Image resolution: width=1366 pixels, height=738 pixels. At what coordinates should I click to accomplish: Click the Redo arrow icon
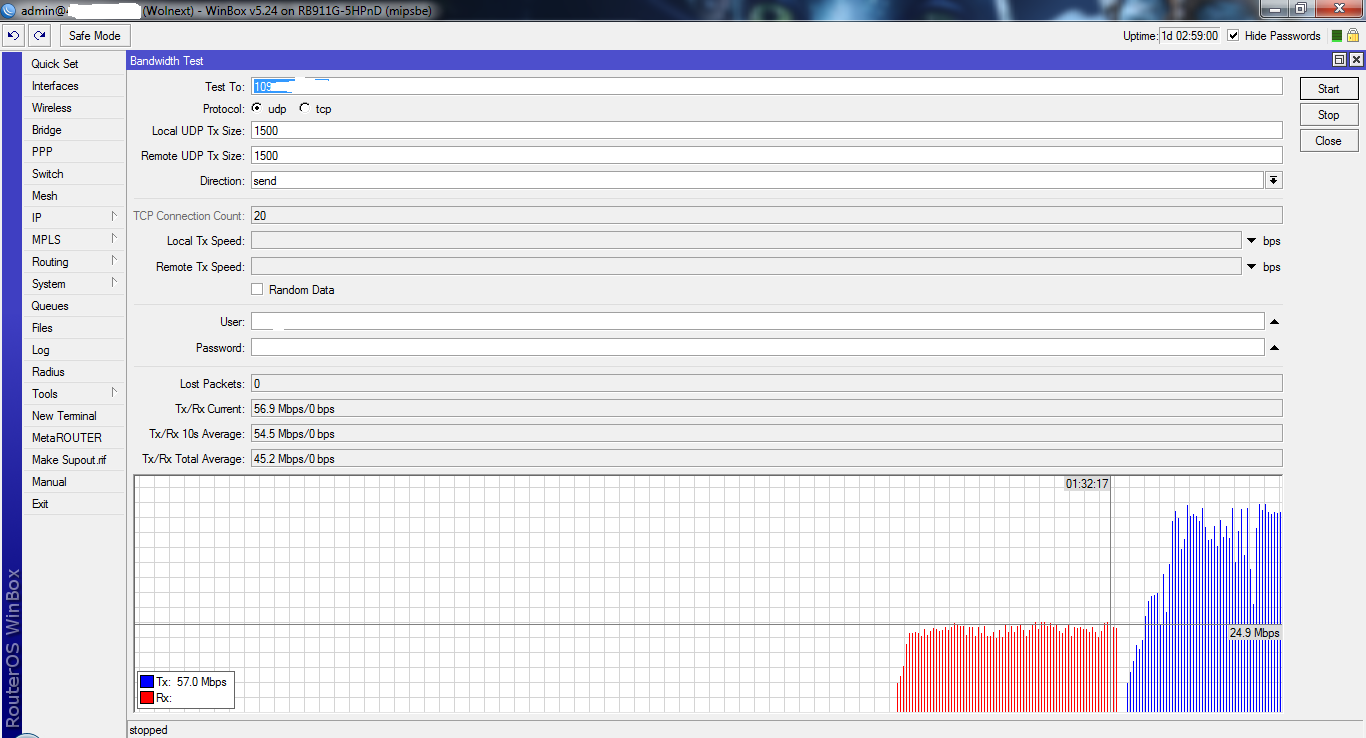pos(39,36)
